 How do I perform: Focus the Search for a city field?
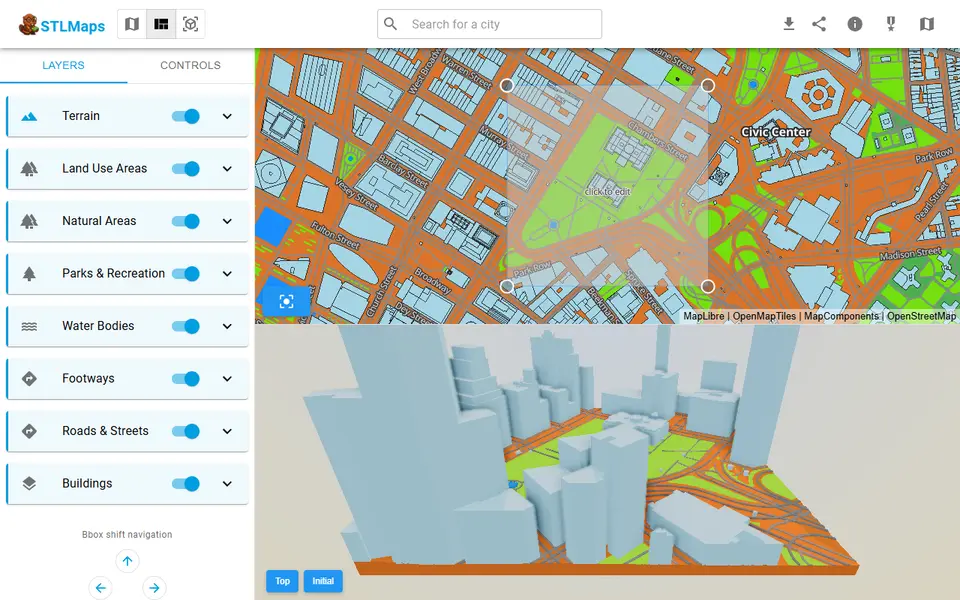489,24
